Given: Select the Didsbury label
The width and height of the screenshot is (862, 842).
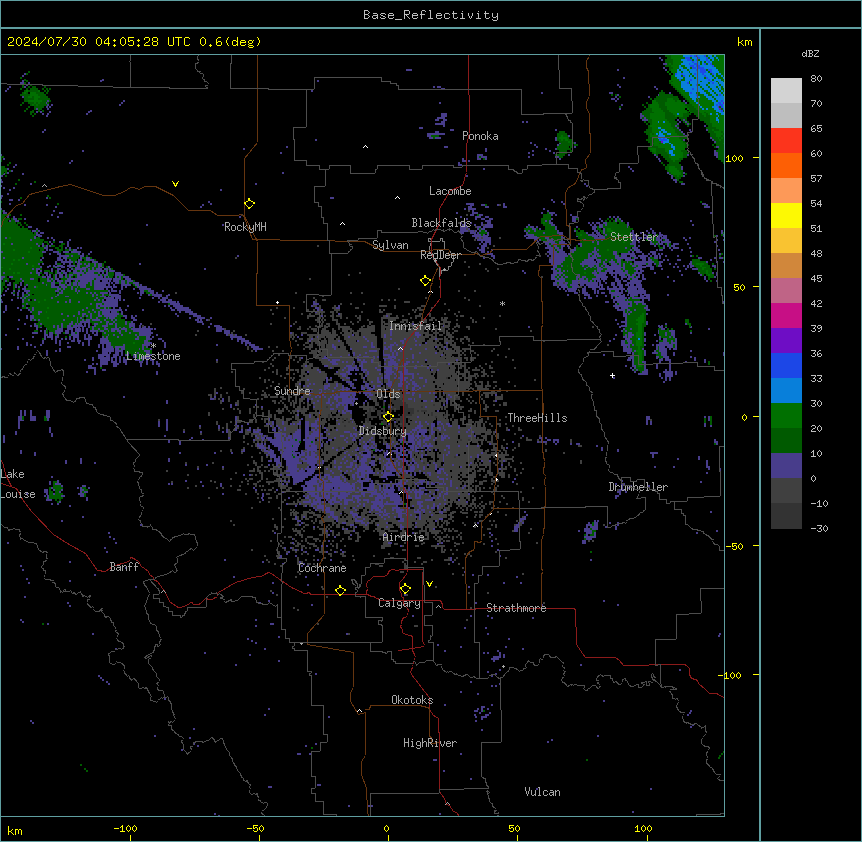Looking at the screenshot, I should click(x=383, y=431).
